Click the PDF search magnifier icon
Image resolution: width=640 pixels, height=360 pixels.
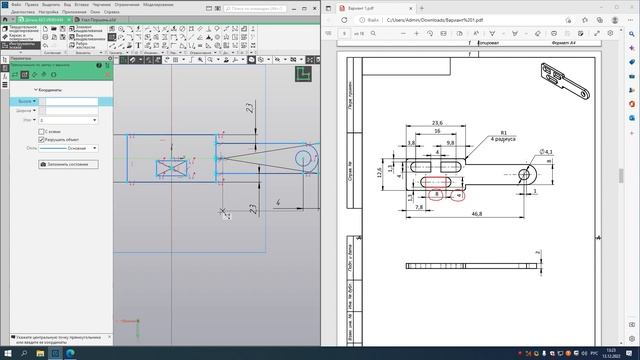[373, 33]
